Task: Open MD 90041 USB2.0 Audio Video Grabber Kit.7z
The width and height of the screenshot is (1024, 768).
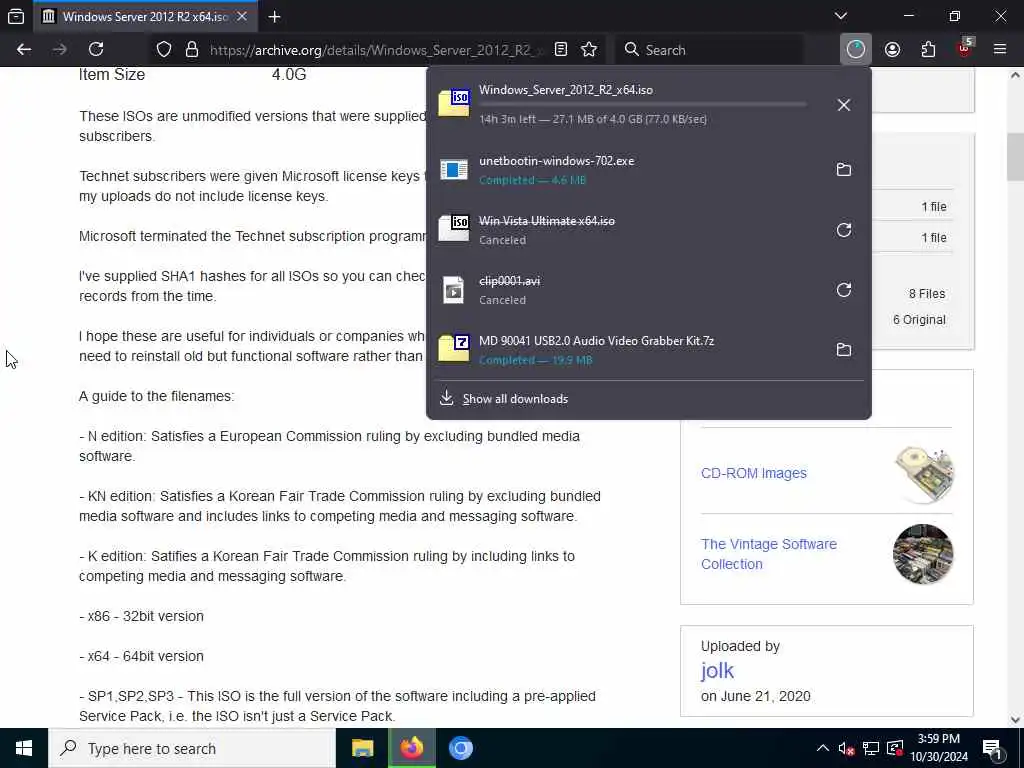Action: pos(627,350)
